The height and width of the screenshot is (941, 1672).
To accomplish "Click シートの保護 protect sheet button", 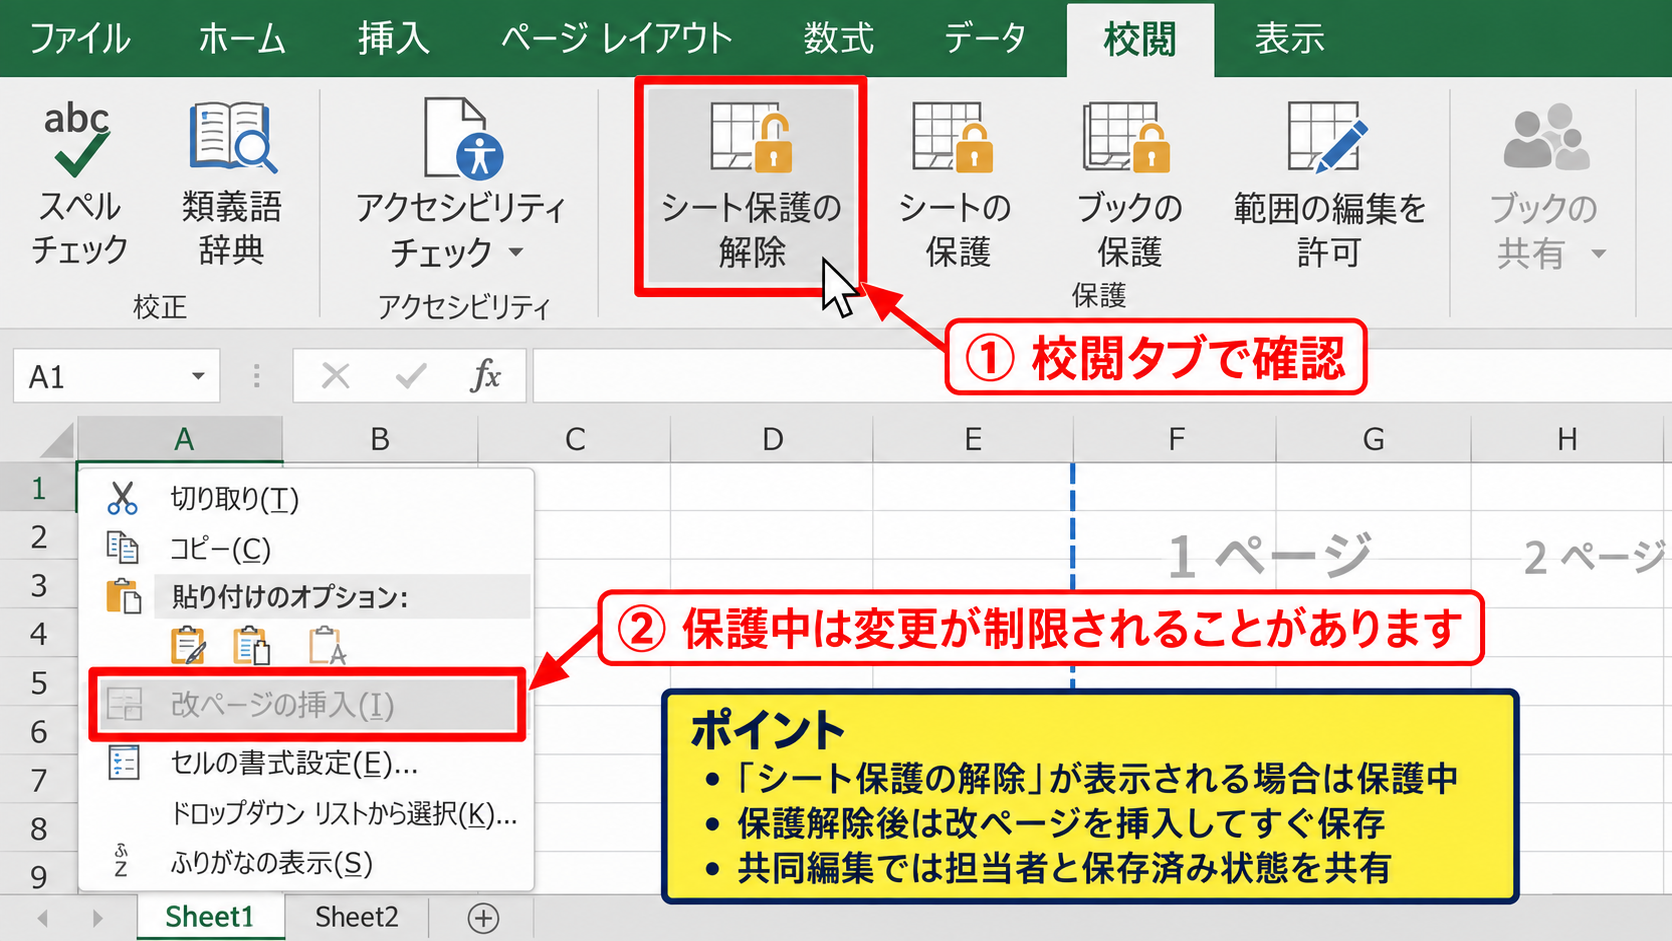I will (x=955, y=185).
